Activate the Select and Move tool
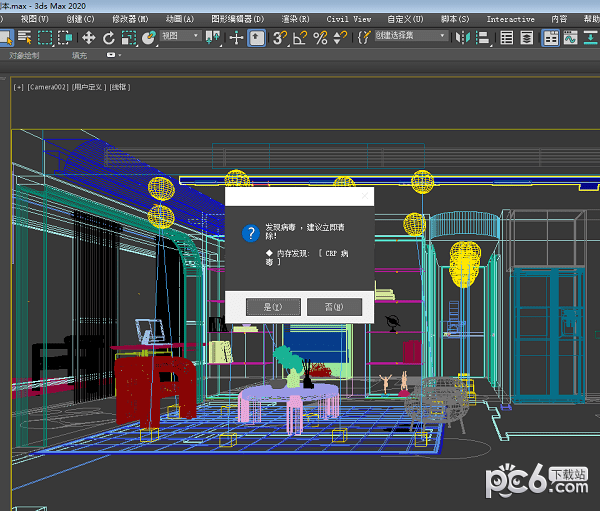This screenshot has width=600, height=511. (x=88, y=37)
